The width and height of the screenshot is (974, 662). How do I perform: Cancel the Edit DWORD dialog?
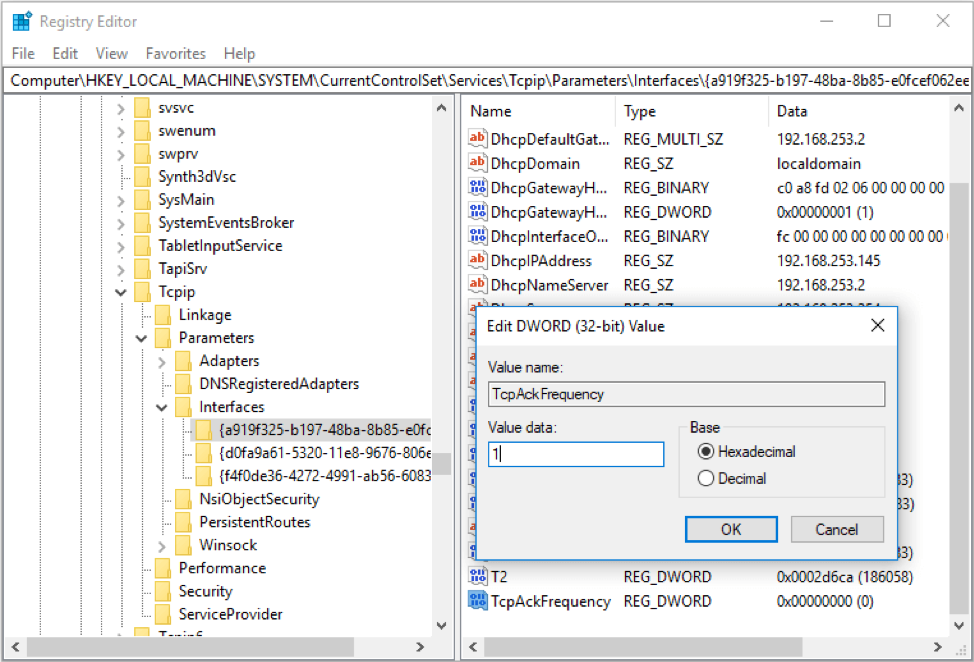(x=837, y=529)
